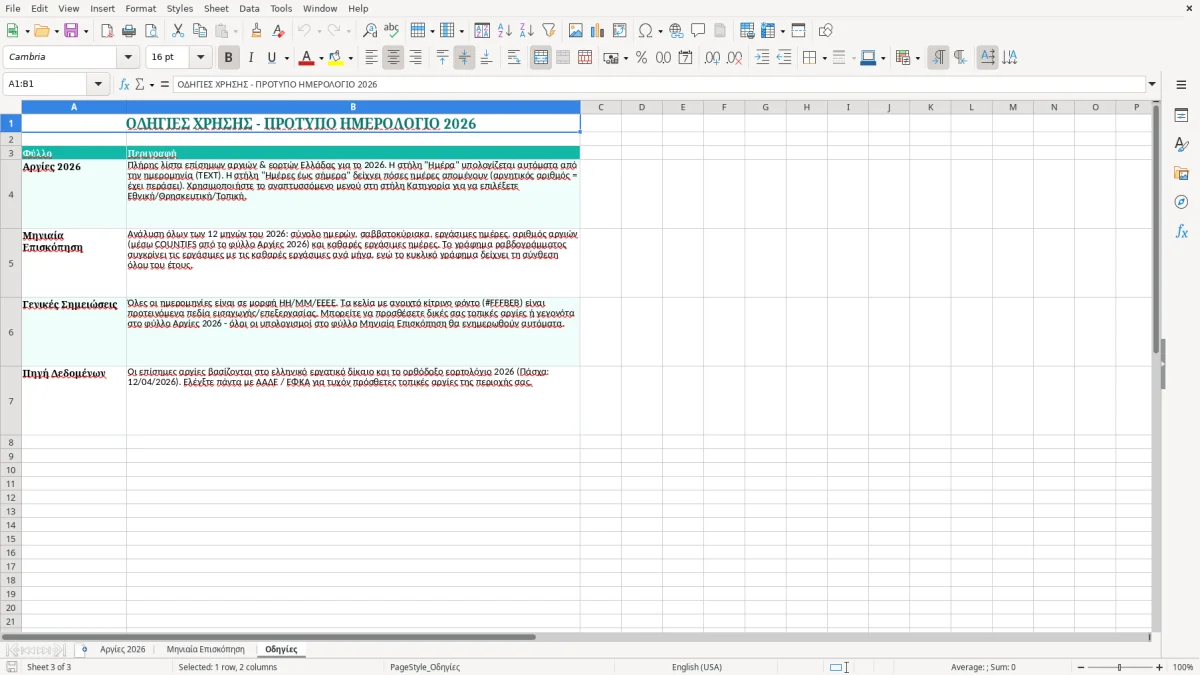Viewport: 1200px width, 675px height.
Task: Click the Center Horizontally alignment button
Action: click(x=393, y=58)
